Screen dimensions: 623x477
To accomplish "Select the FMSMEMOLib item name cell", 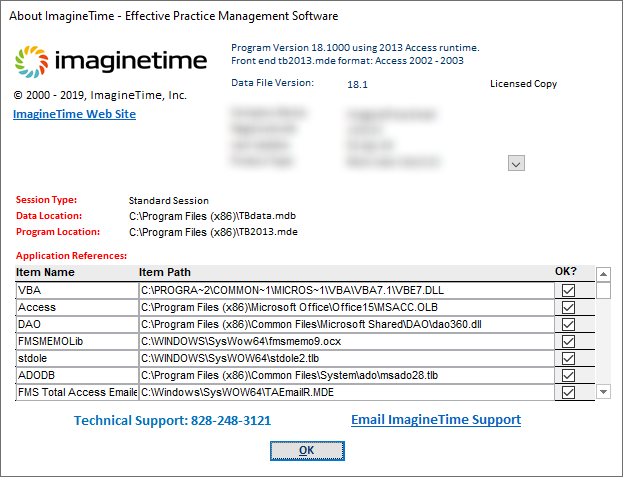I will click(x=77, y=342).
